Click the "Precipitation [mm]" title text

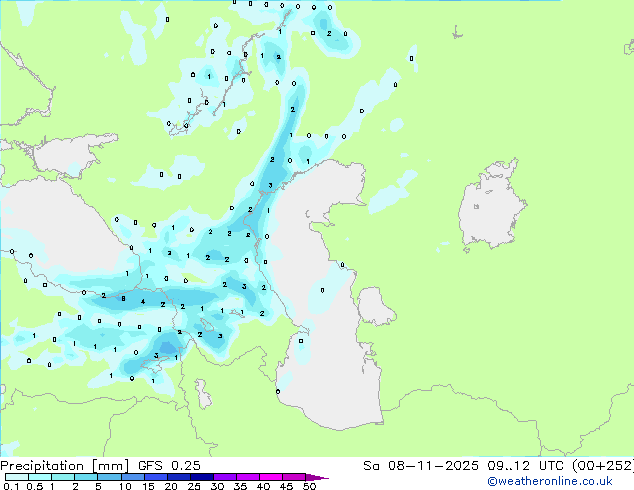65,466
